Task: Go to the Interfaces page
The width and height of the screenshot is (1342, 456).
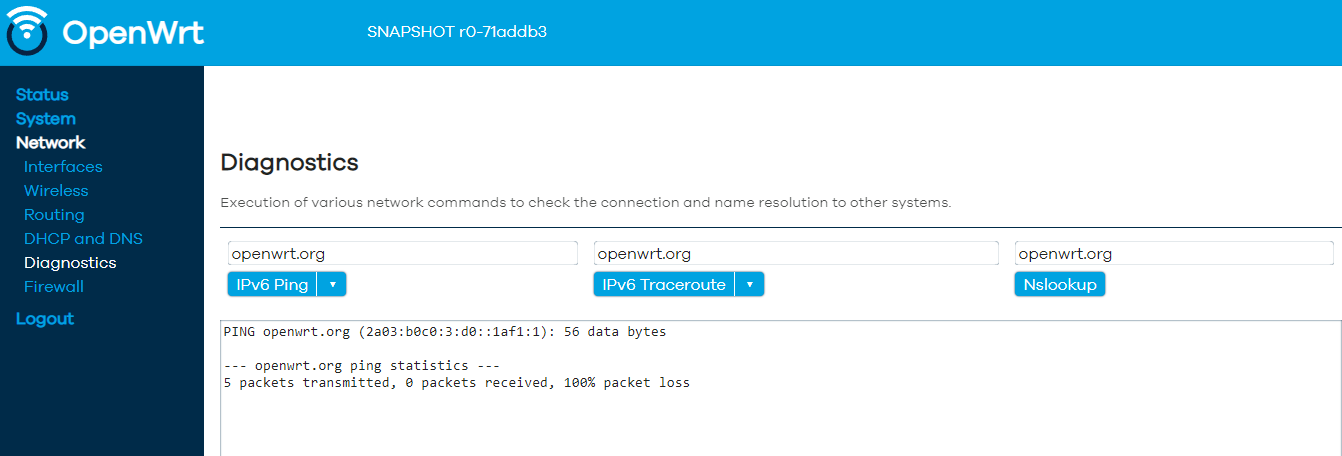Action: coord(63,166)
